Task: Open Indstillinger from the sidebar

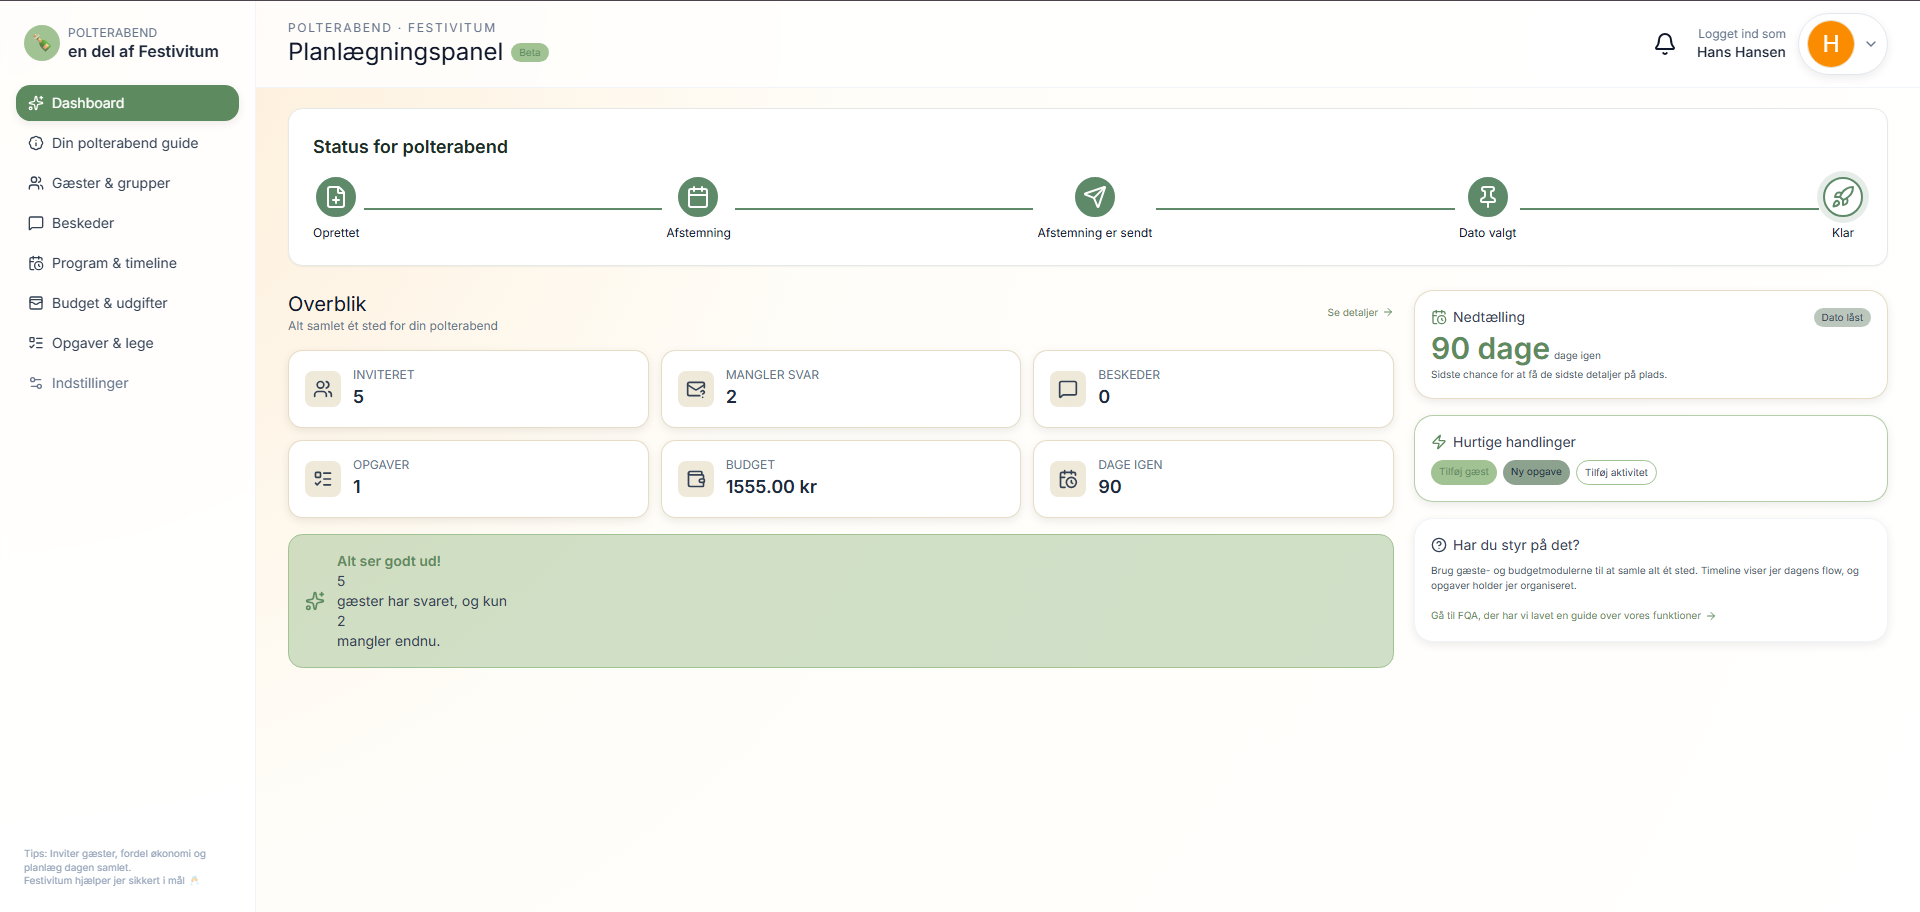Action: [90, 383]
